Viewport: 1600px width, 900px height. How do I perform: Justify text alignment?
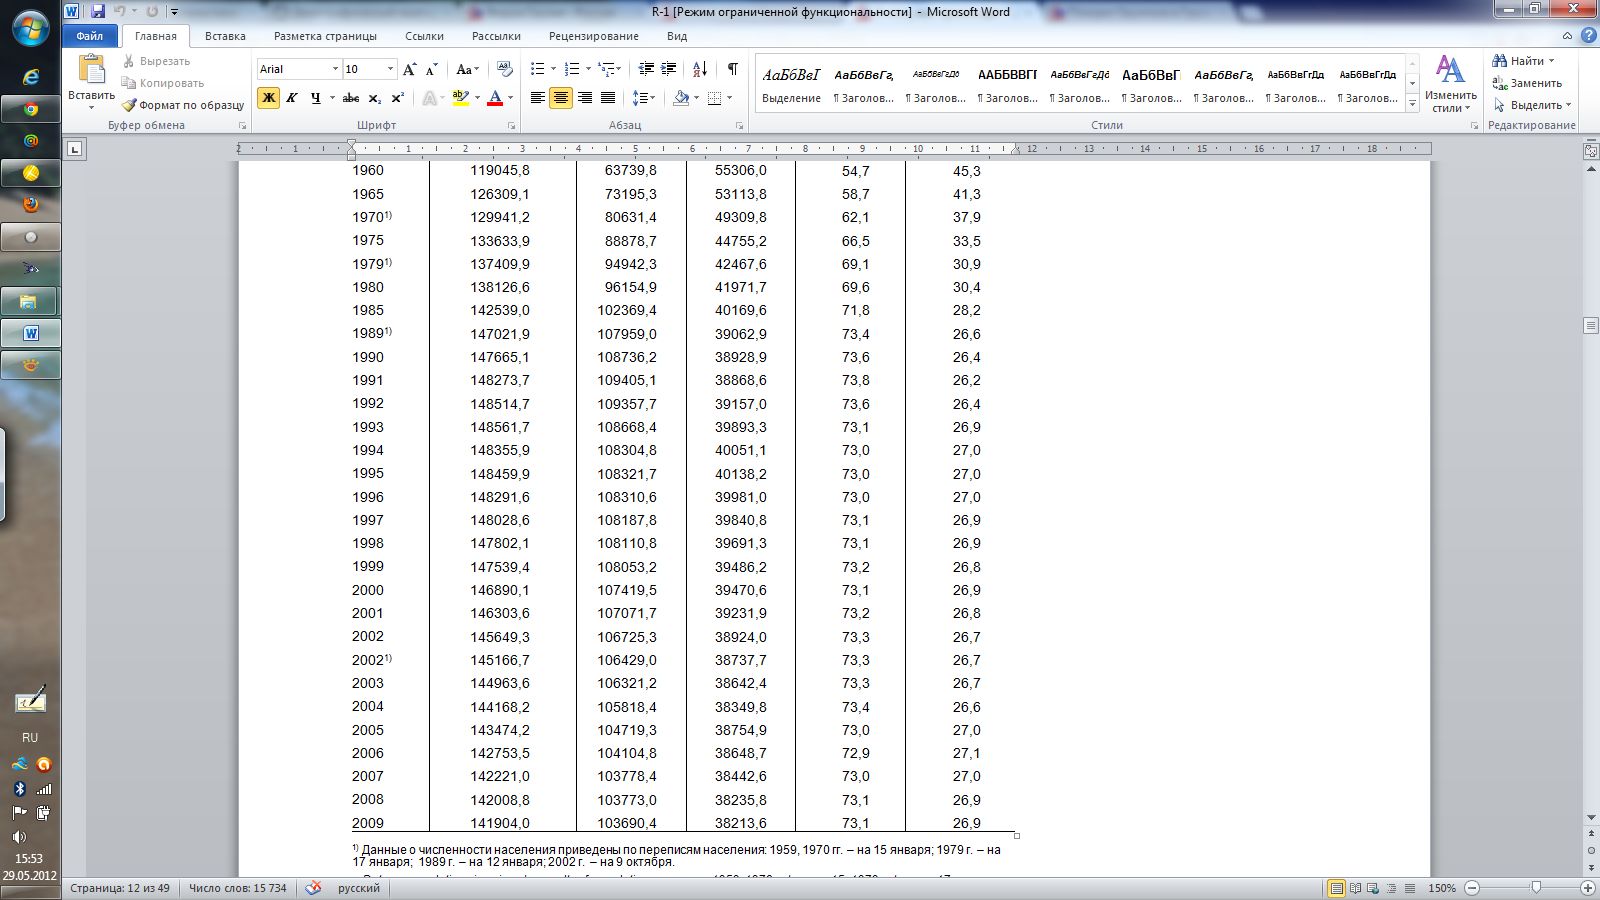607,98
